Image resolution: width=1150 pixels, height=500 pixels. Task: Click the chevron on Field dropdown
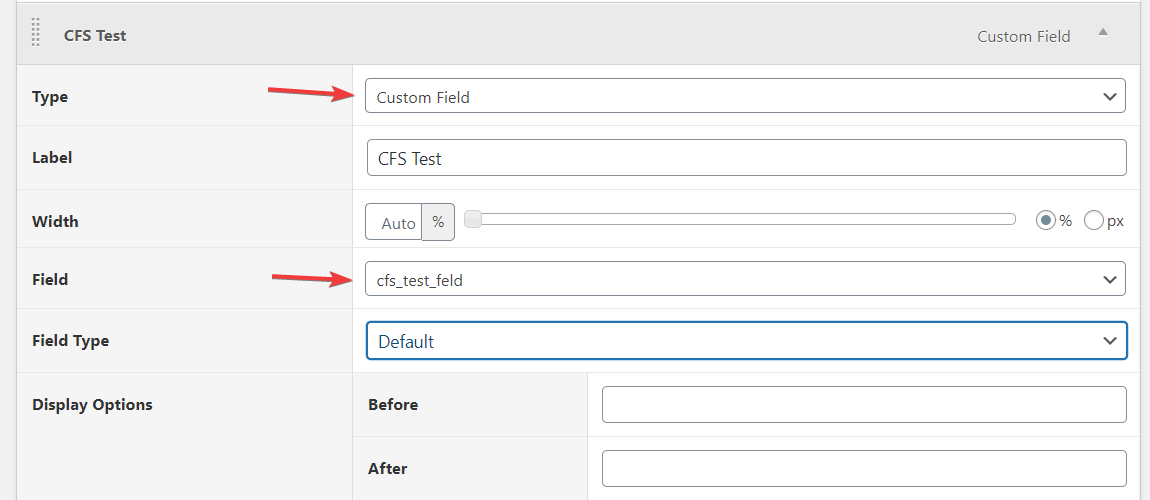click(1110, 279)
